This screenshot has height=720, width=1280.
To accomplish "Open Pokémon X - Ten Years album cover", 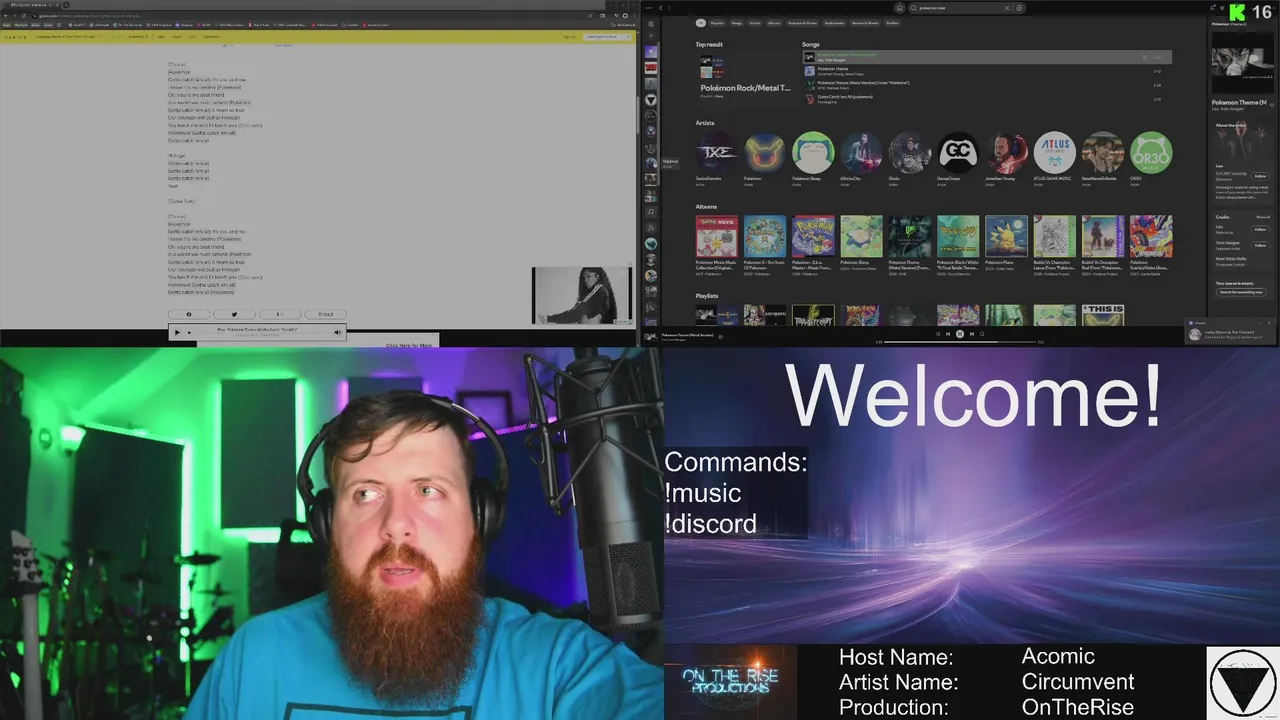I will 765,236.
